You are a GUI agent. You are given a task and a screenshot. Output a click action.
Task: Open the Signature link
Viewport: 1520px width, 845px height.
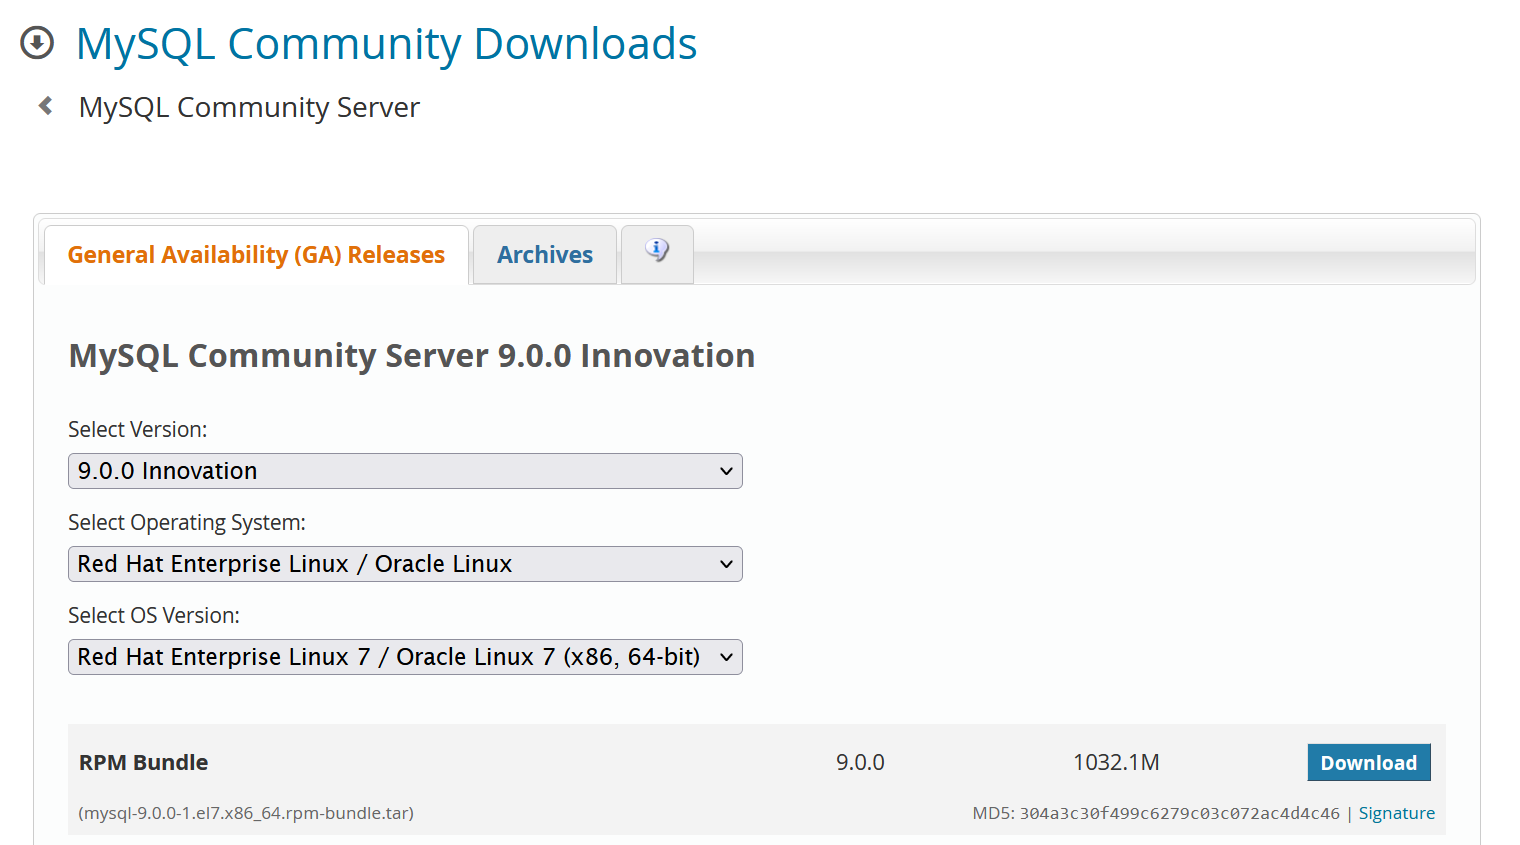point(1396,813)
